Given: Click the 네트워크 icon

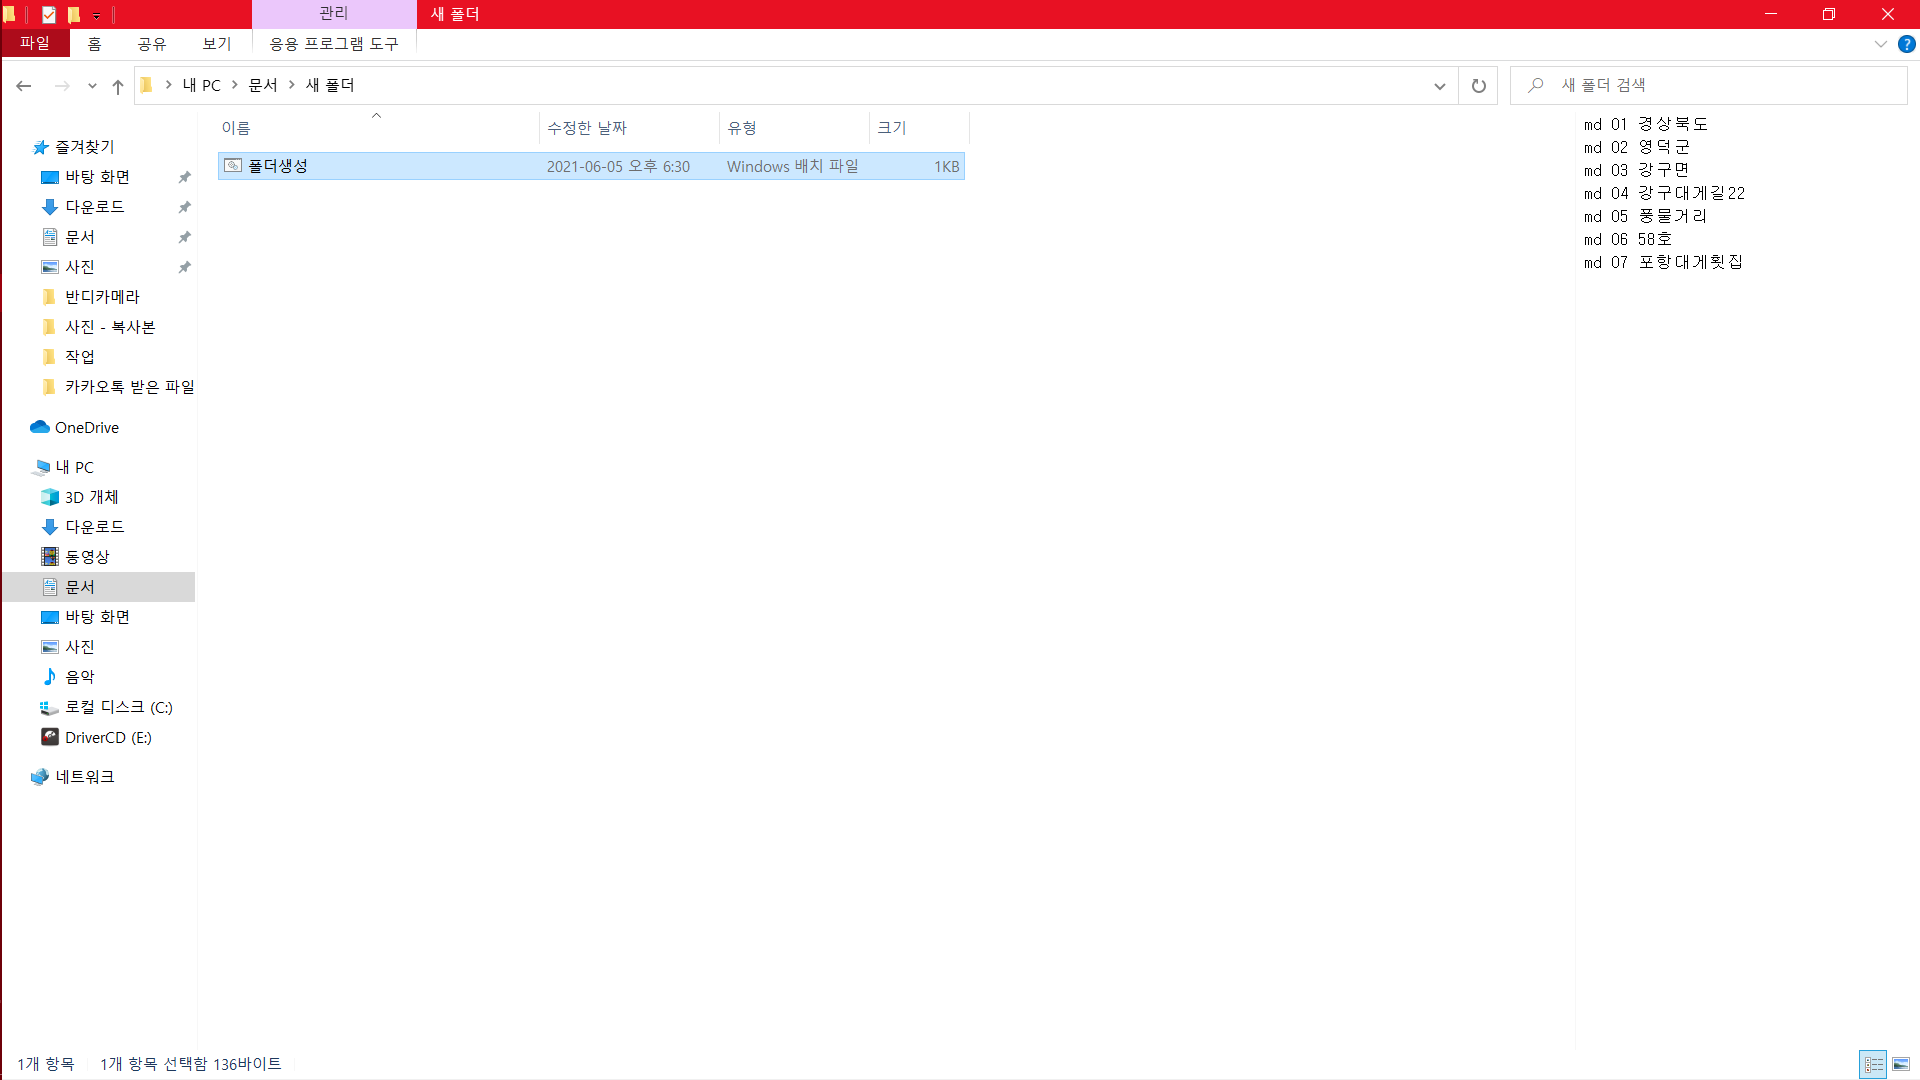Looking at the screenshot, I should (x=40, y=777).
